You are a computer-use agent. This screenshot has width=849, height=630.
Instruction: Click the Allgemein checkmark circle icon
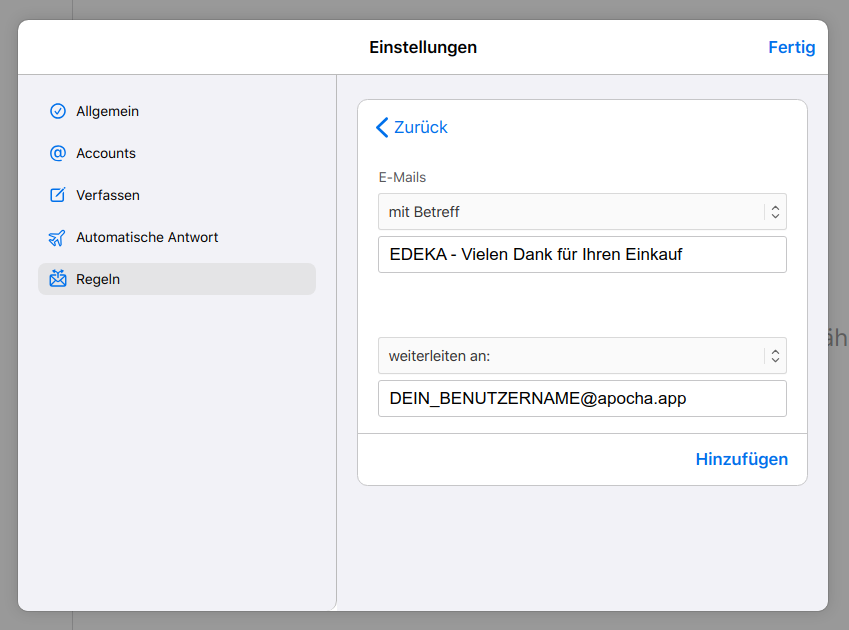(58, 111)
